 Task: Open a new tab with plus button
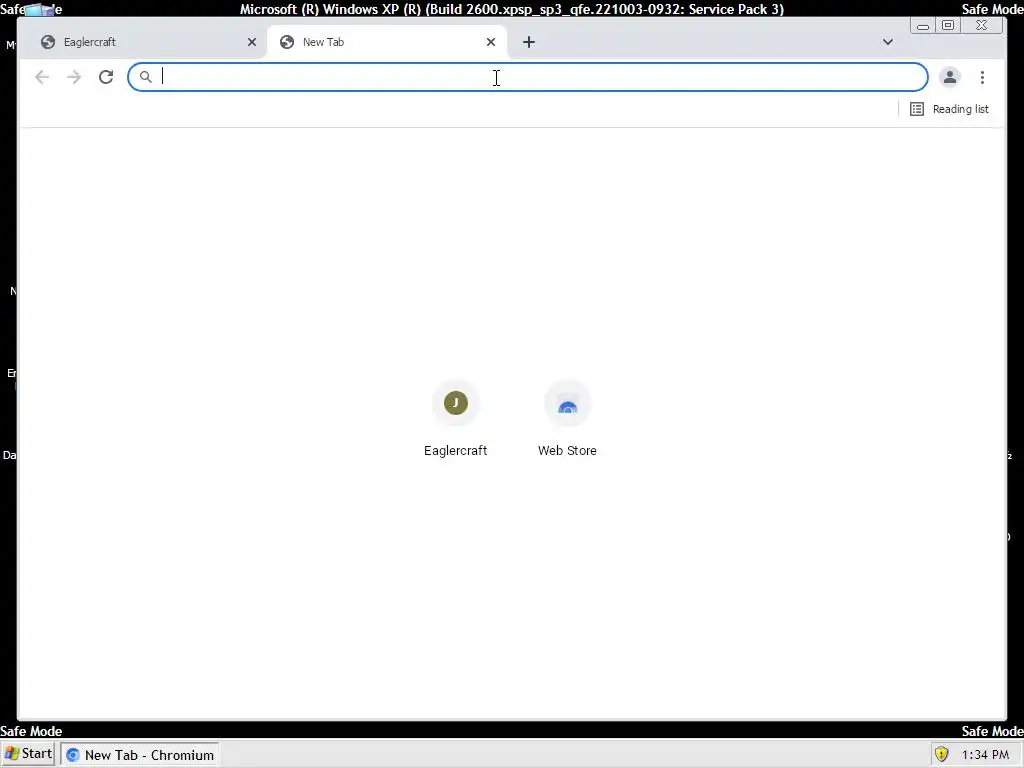click(x=529, y=42)
